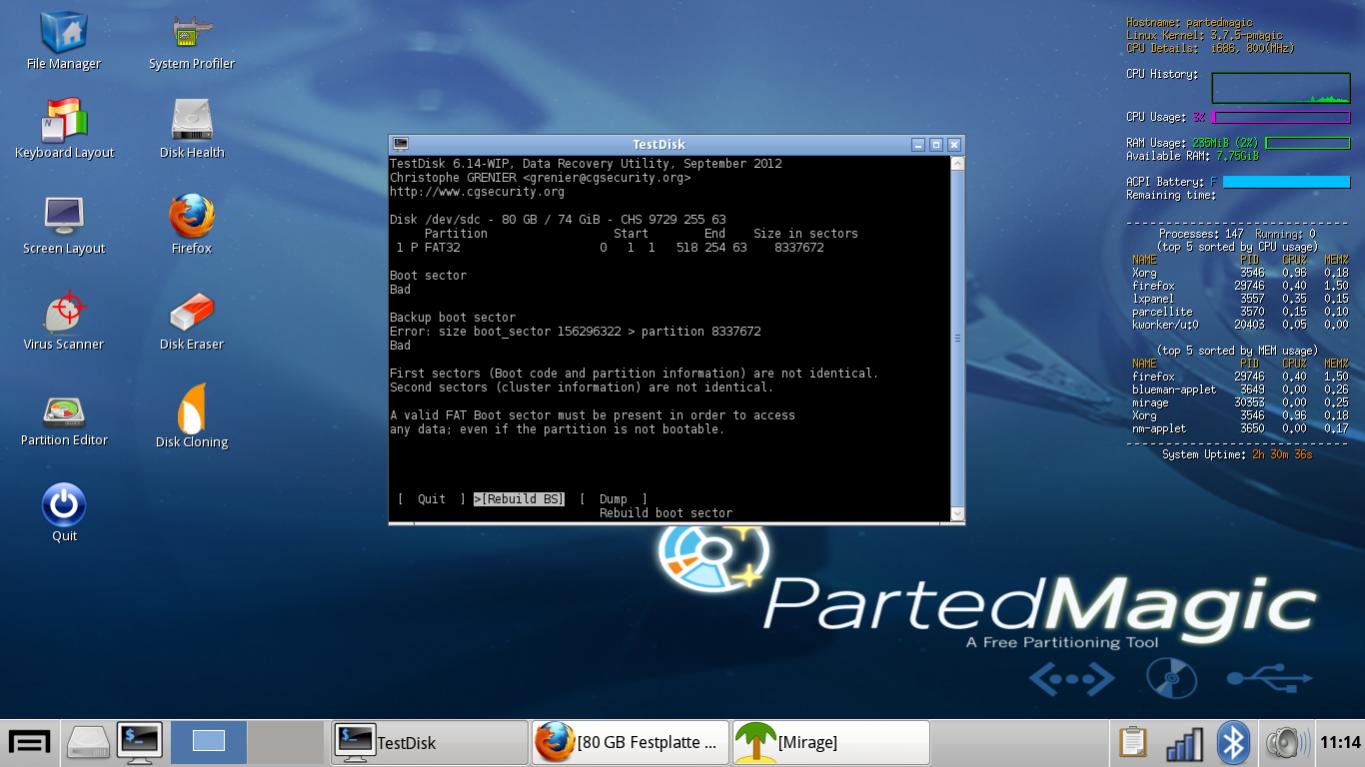Click the blueman-applet process row
Viewport: 1365px width, 767px height.
click(x=1240, y=389)
